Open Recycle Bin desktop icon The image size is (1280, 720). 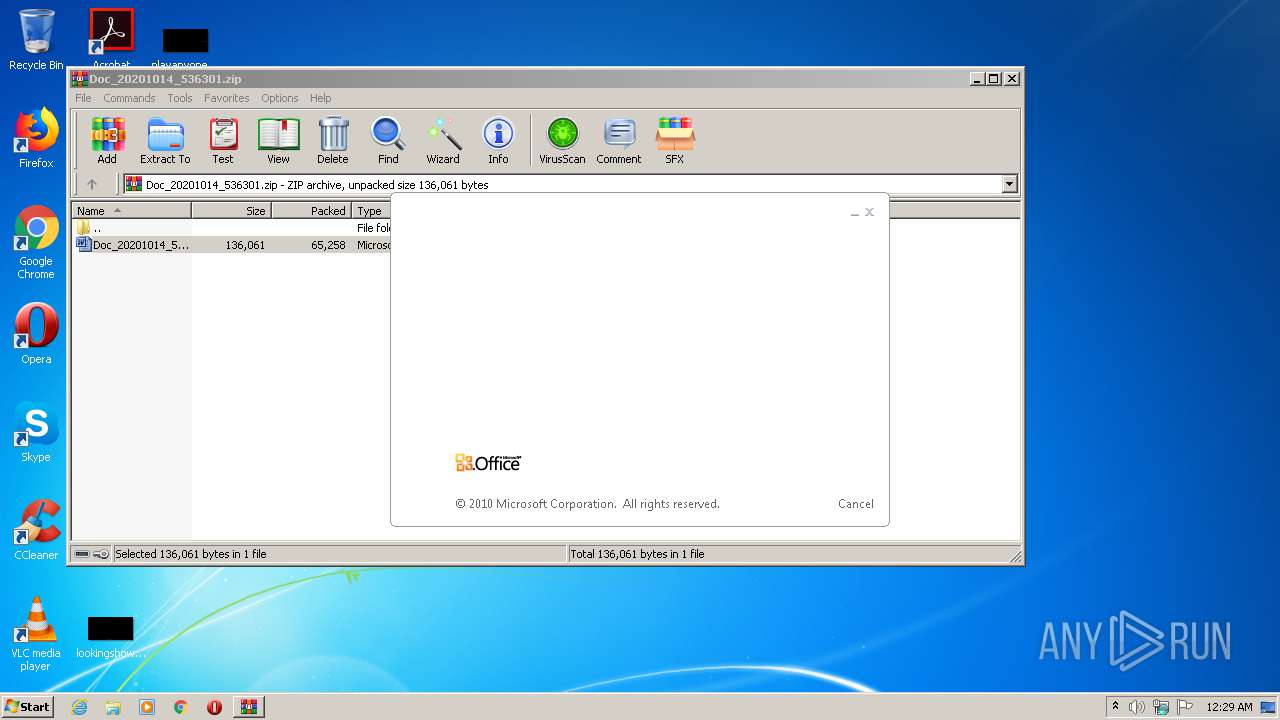(x=36, y=40)
